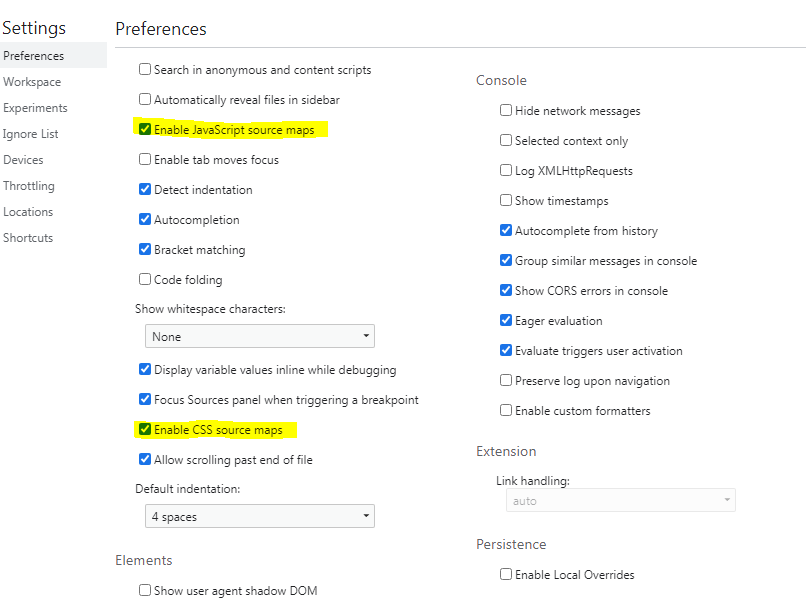Select the Throttling settings tab
Image resolution: width=806 pixels, height=610 pixels.
click(29, 186)
